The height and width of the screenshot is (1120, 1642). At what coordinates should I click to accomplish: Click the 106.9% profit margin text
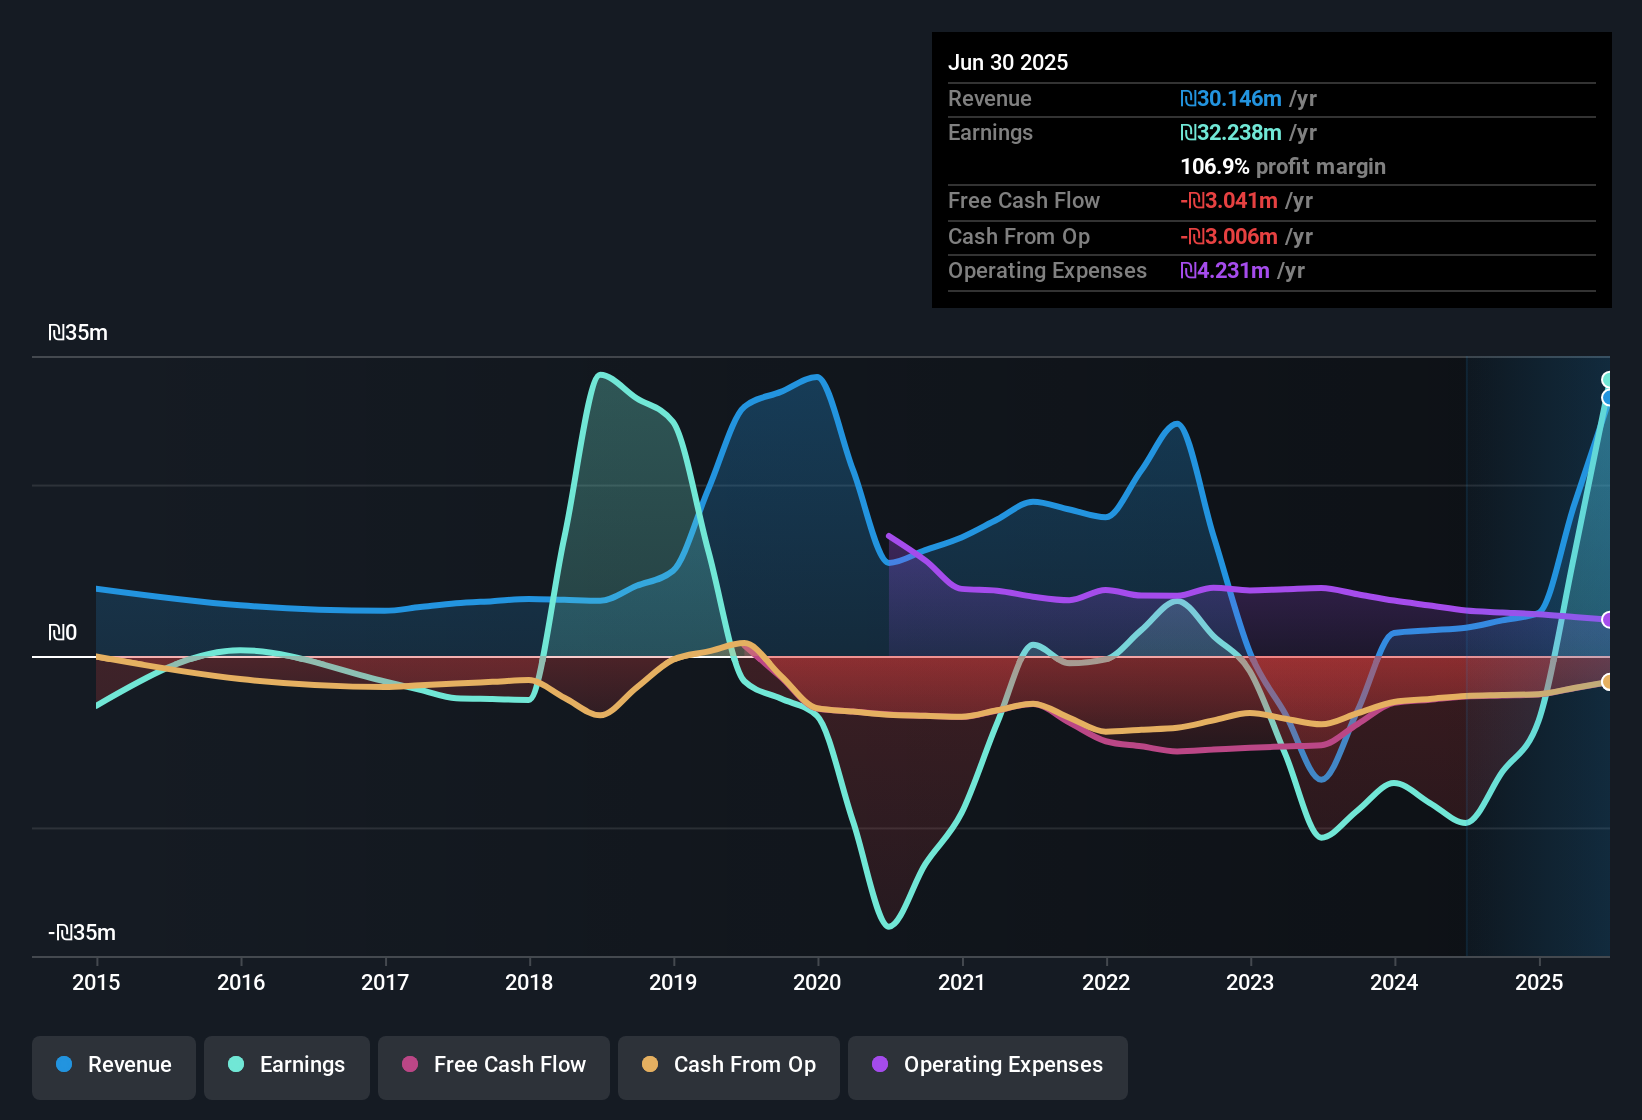(x=1283, y=167)
